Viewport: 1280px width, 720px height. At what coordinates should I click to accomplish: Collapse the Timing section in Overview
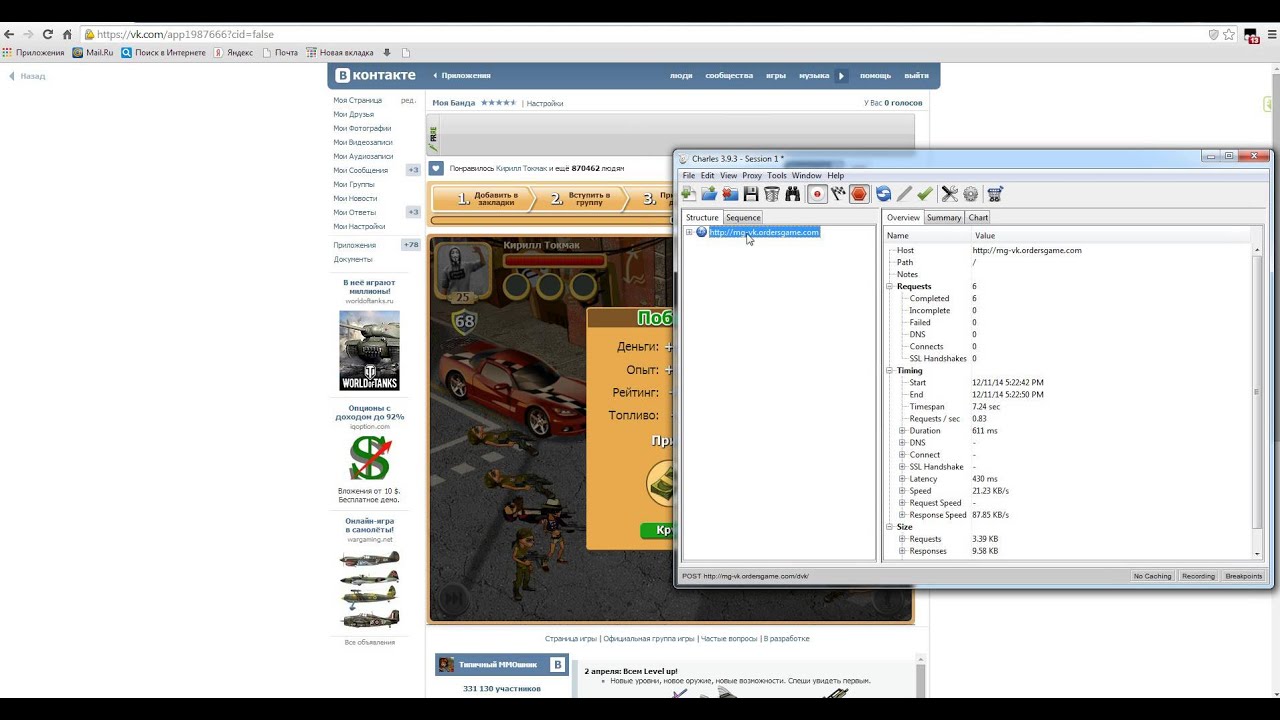click(x=890, y=370)
